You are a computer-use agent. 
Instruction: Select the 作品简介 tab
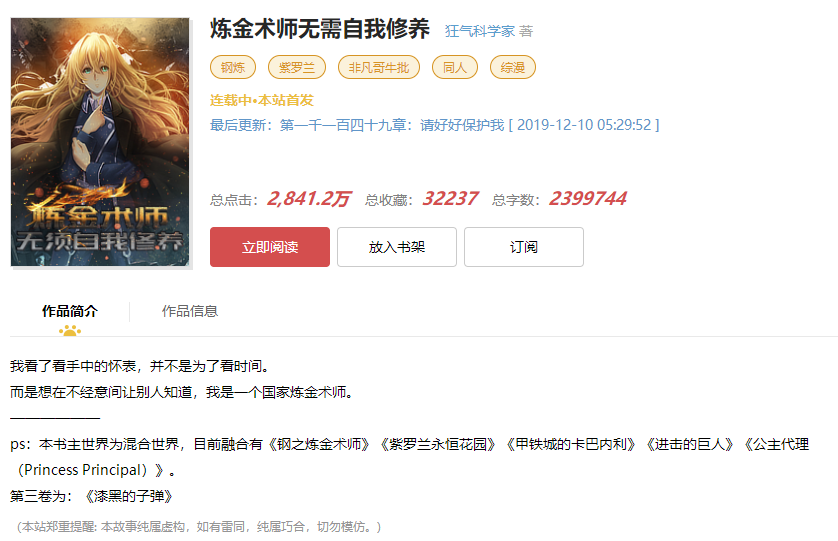[69, 311]
